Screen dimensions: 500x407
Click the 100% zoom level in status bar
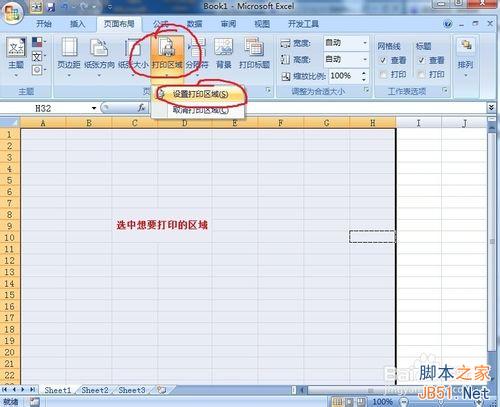point(382,402)
